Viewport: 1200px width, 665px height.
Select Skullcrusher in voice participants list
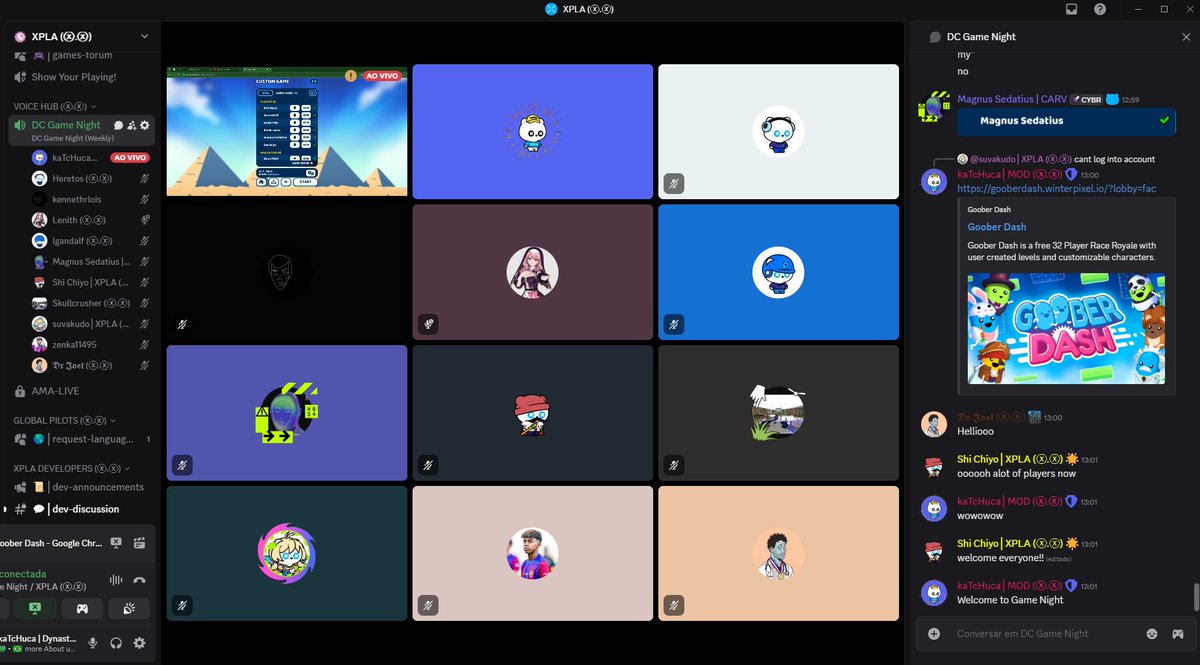point(91,303)
